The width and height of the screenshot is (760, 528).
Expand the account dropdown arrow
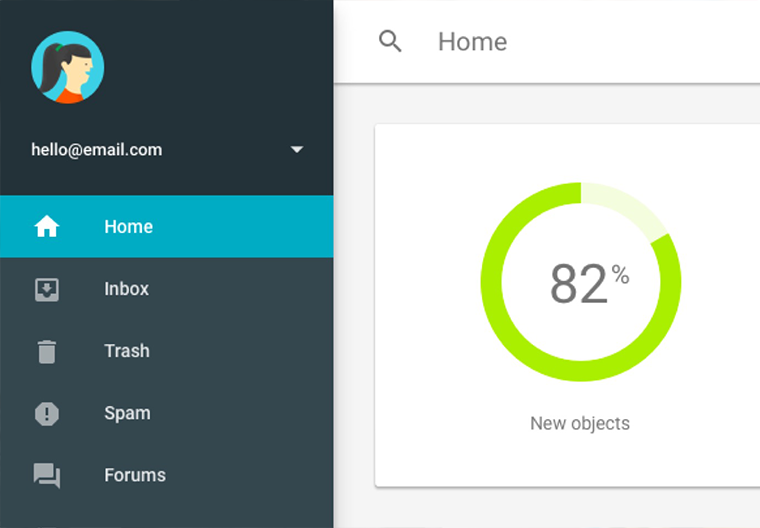click(296, 150)
